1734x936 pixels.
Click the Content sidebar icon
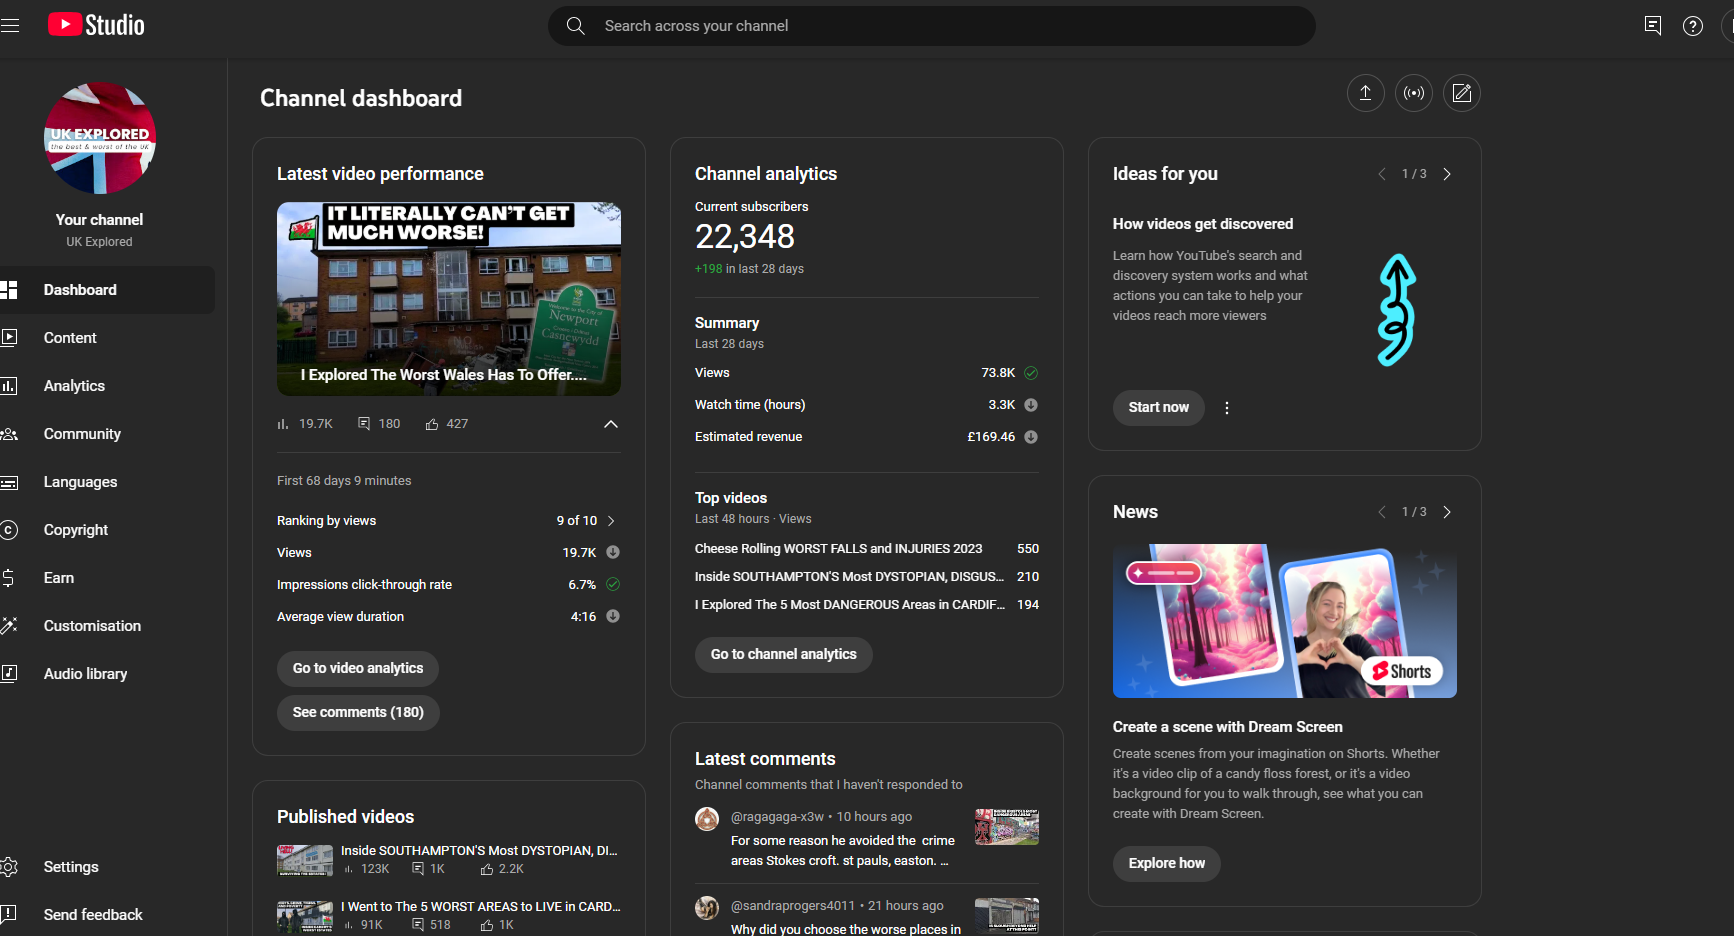[x=9, y=338]
